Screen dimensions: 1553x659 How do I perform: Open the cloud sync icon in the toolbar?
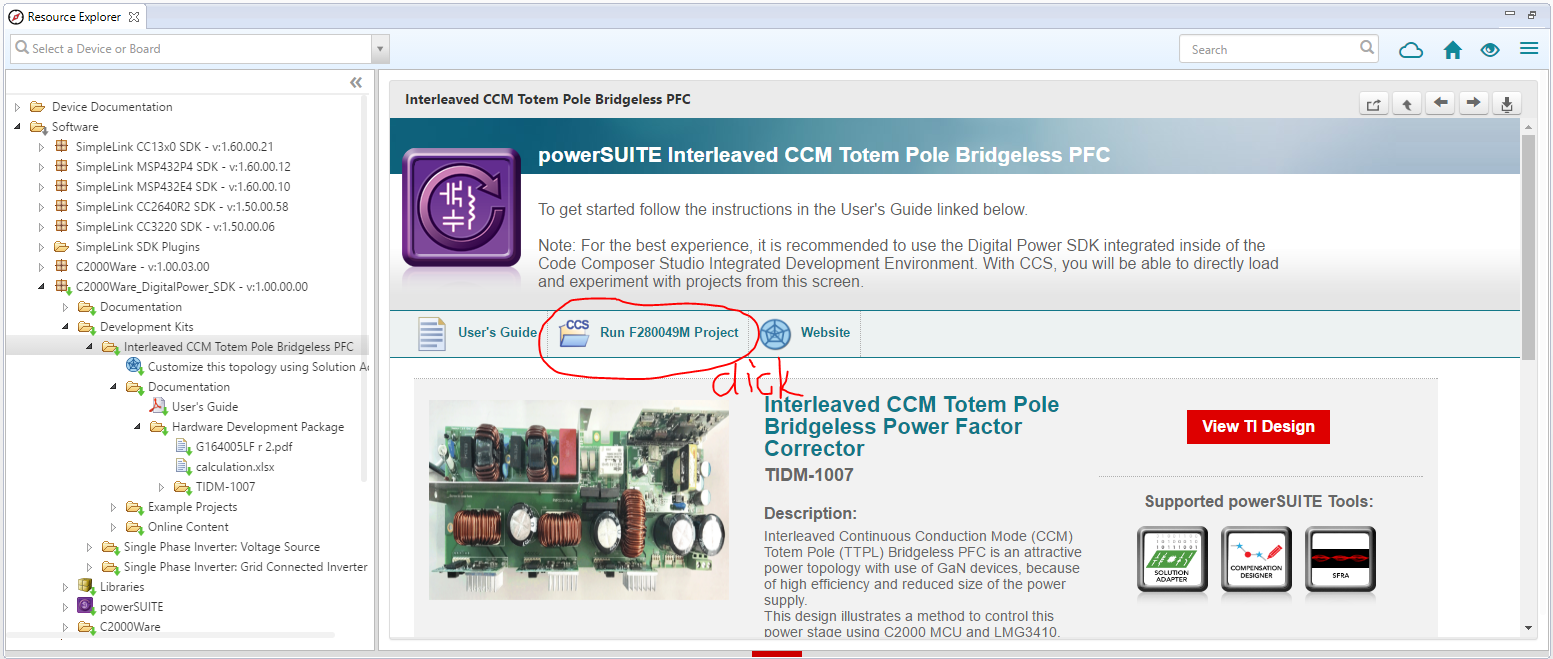(1411, 49)
